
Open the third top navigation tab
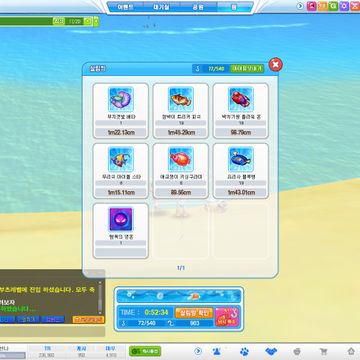coord(198,7)
